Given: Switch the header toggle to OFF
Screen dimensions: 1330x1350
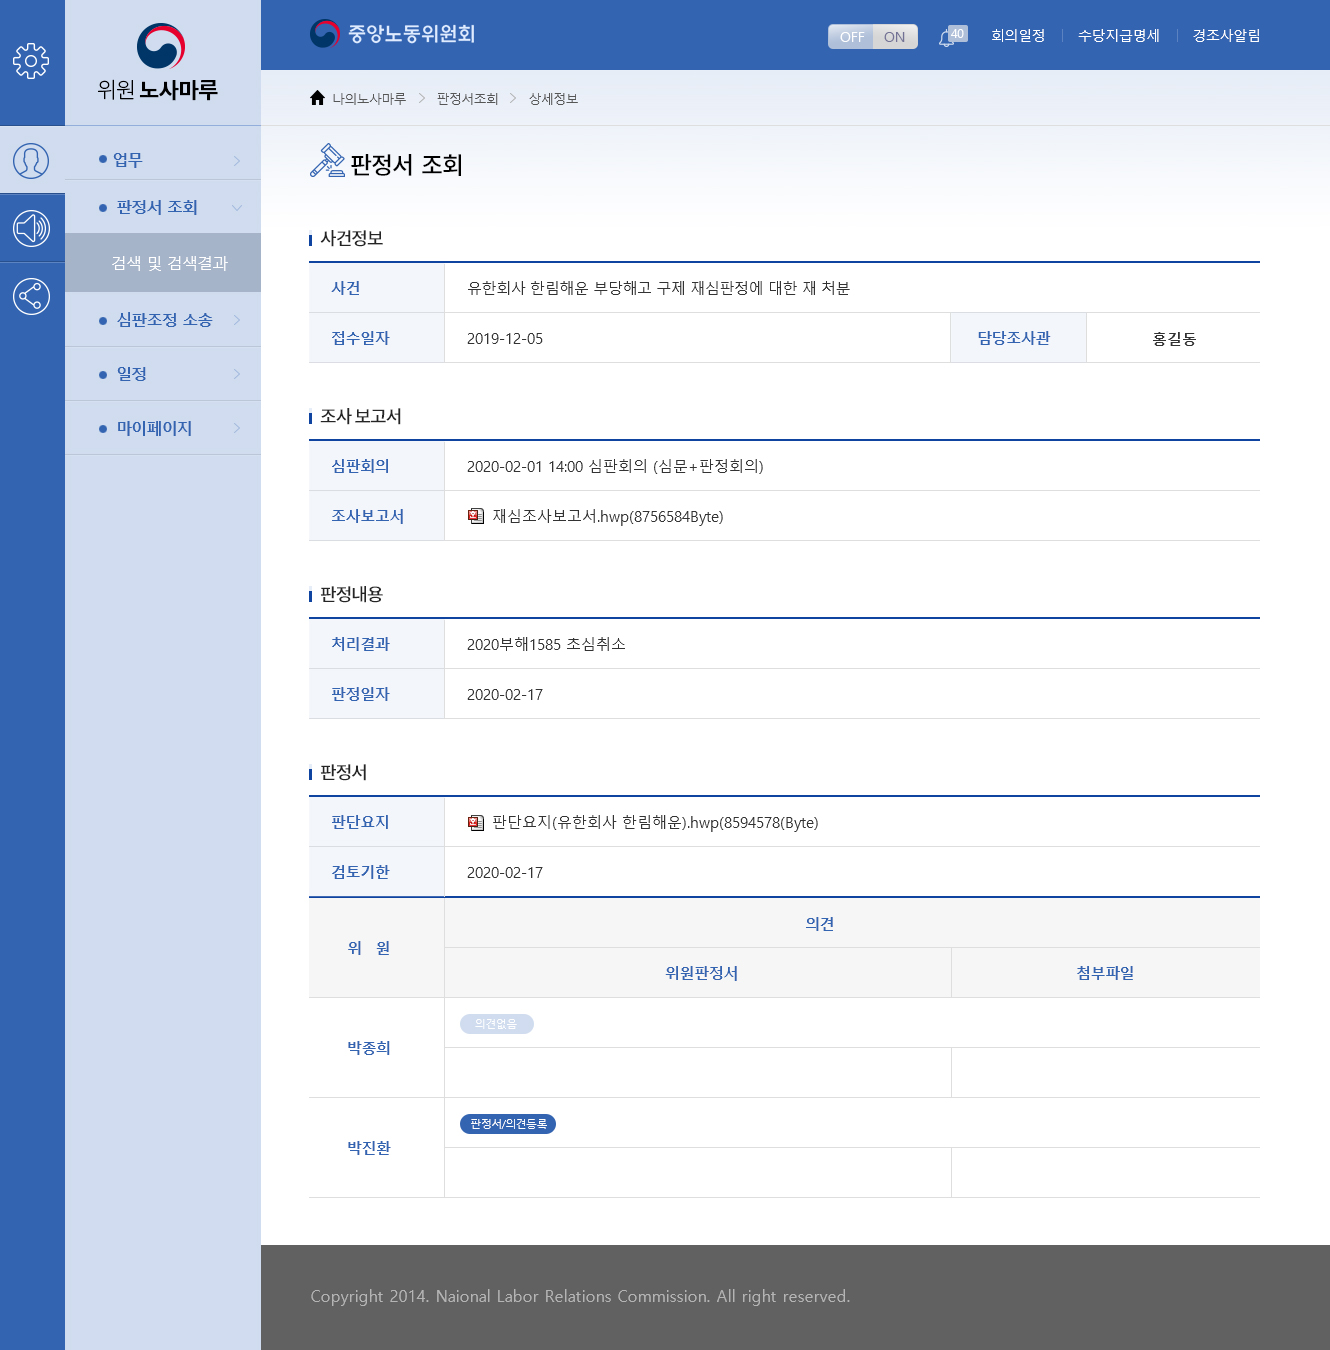Looking at the screenshot, I should (851, 37).
